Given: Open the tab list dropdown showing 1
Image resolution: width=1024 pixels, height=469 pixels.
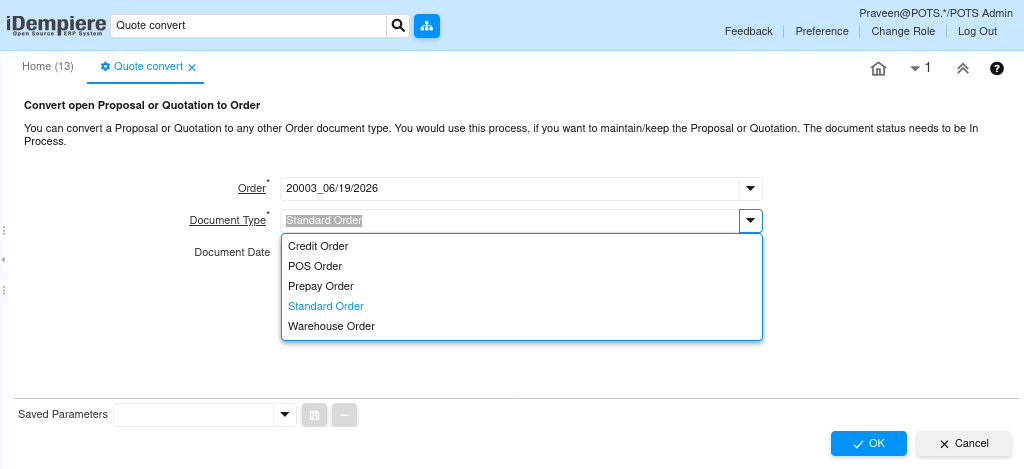Looking at the screenshot, I should point(920,68).
